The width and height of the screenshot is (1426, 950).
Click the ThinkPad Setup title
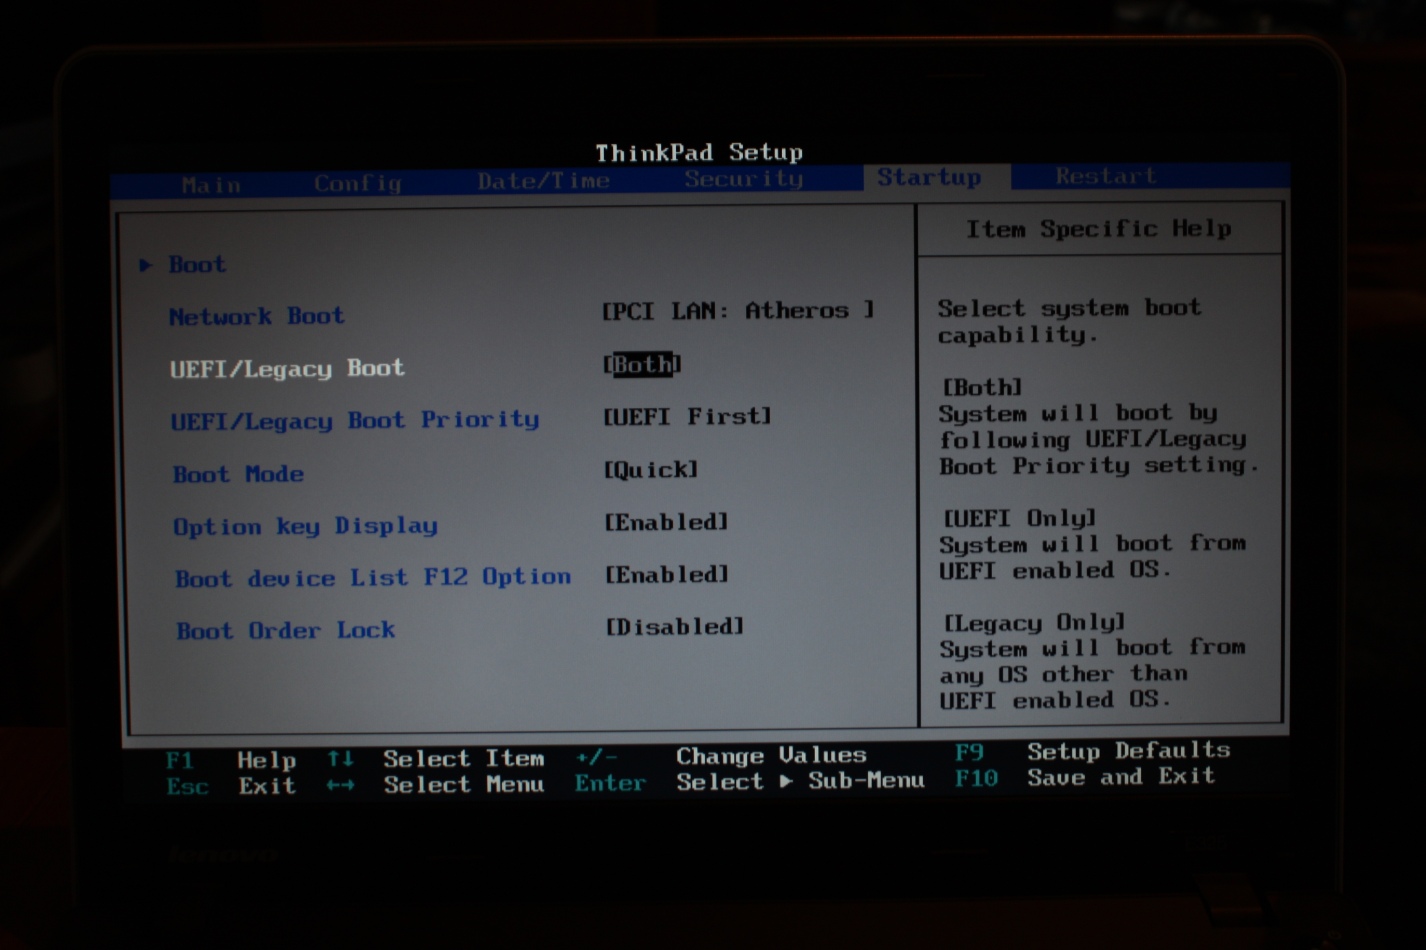[x=699, y=153]
